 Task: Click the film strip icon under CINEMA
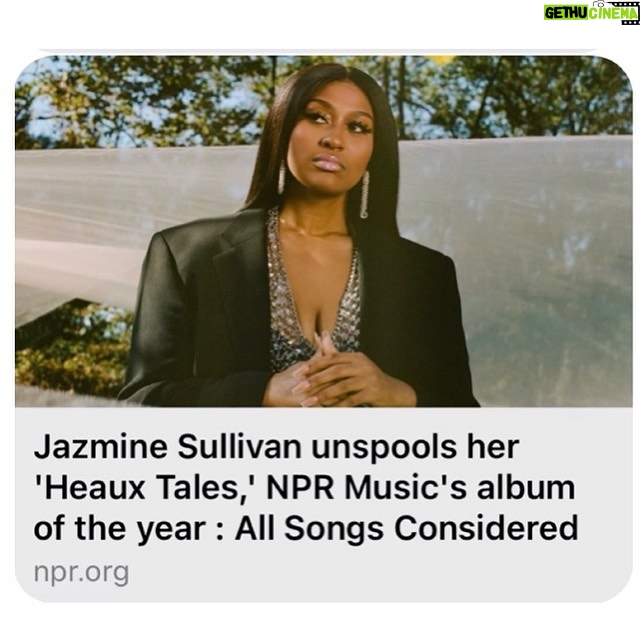pyautogui.click(x=630, y=22)
